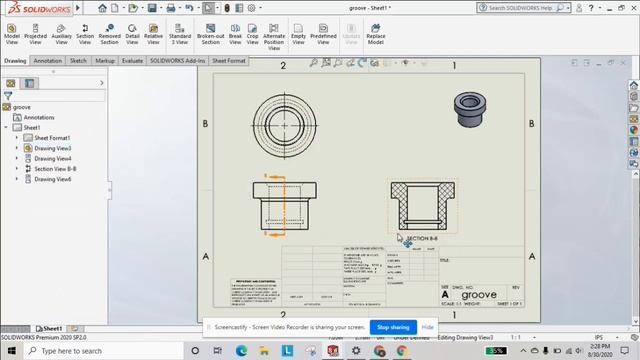Create a Detail View
The width and height of the screenshot is (640, 360).
[x=132, y=33]
